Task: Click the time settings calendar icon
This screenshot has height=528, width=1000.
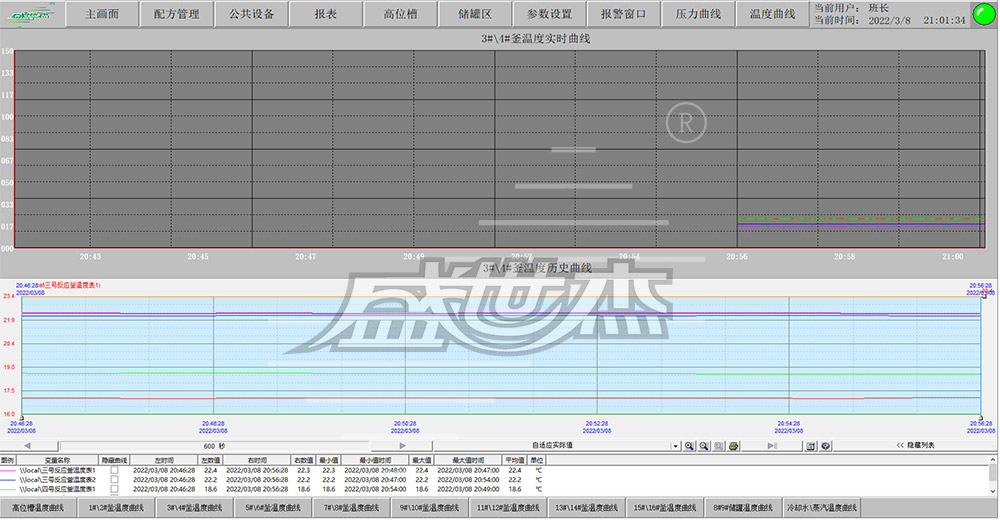Action: coord(811,446)
